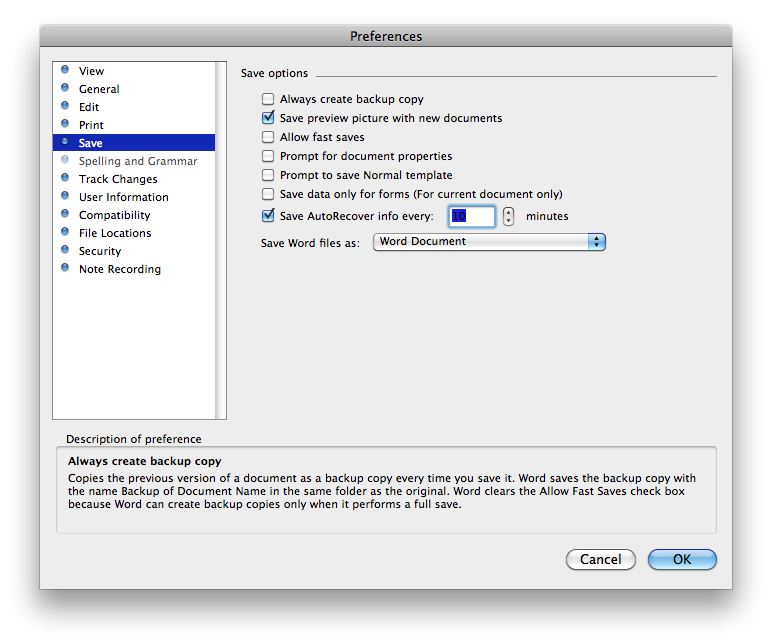Open Compatibility preferences
772x644 pixels.
coord(134,215)
